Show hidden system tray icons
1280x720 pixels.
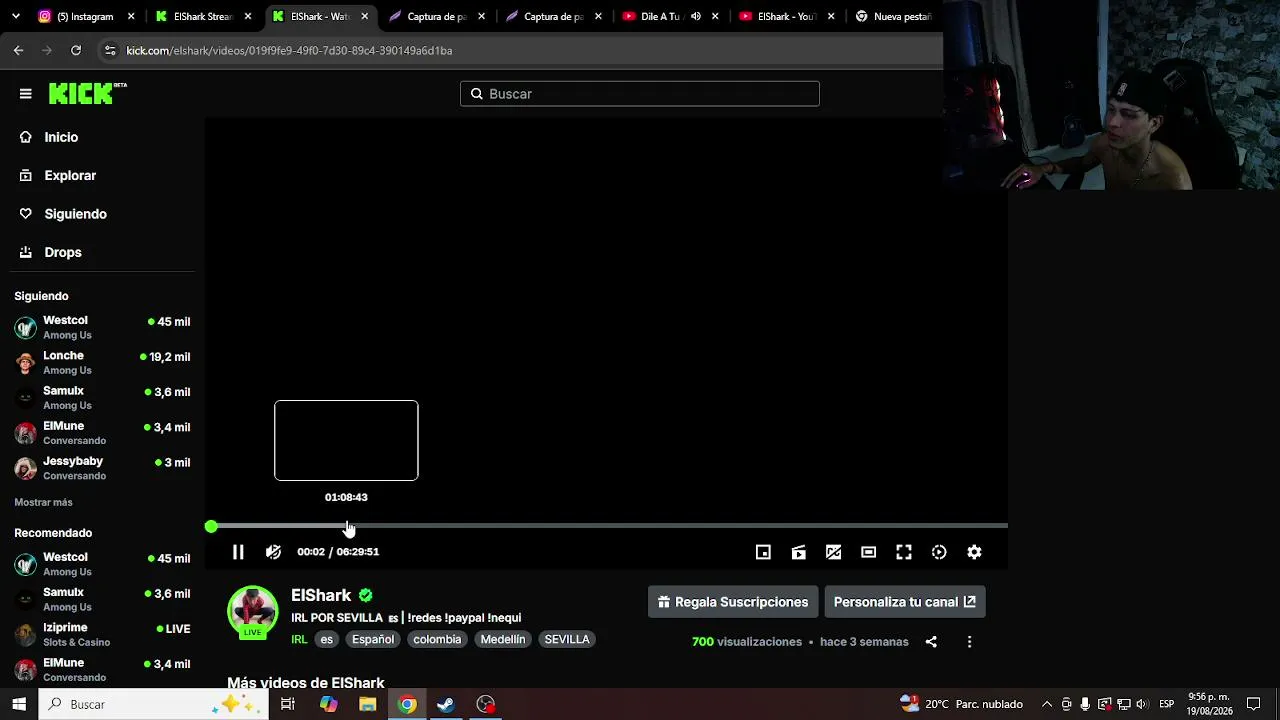tap(1047, 704)
